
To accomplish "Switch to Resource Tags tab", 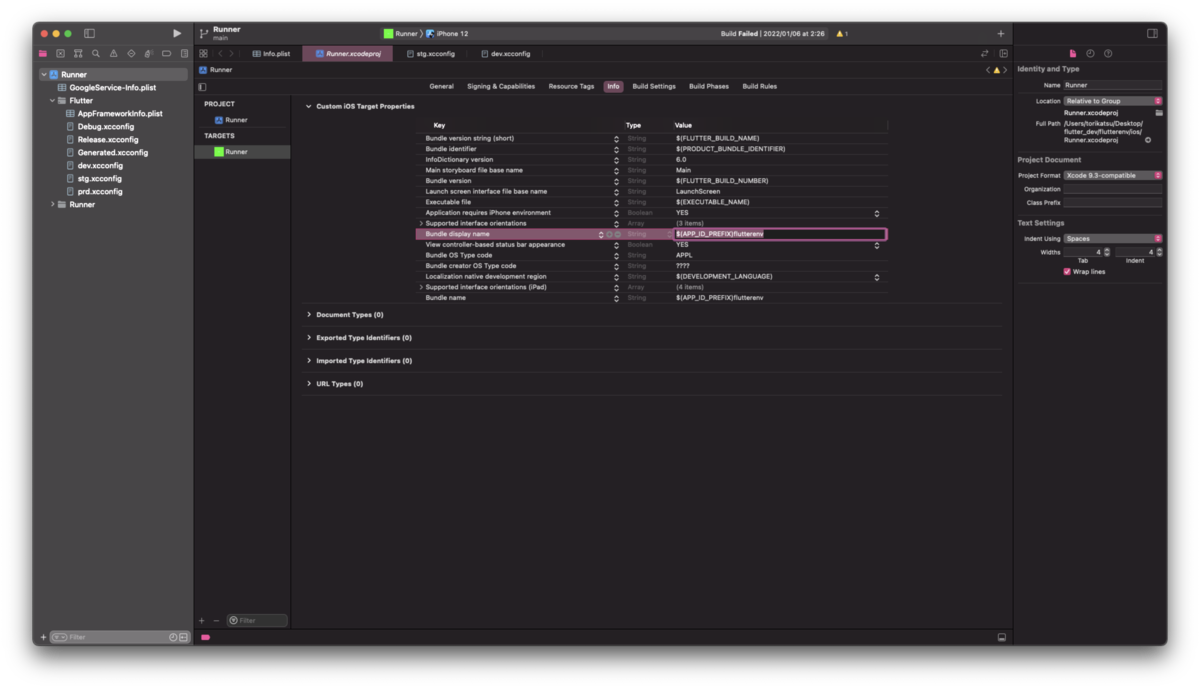I will point(571,87).
